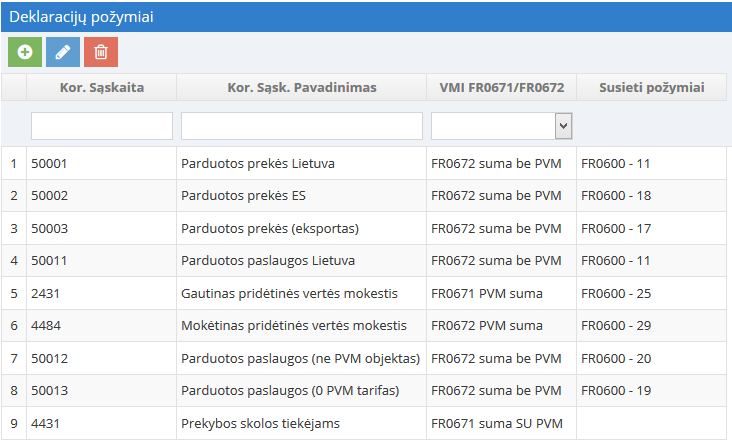Sort by Kor. Sąsk. Pavadinimas column header

pyautogui.click(x=301, y=88)
